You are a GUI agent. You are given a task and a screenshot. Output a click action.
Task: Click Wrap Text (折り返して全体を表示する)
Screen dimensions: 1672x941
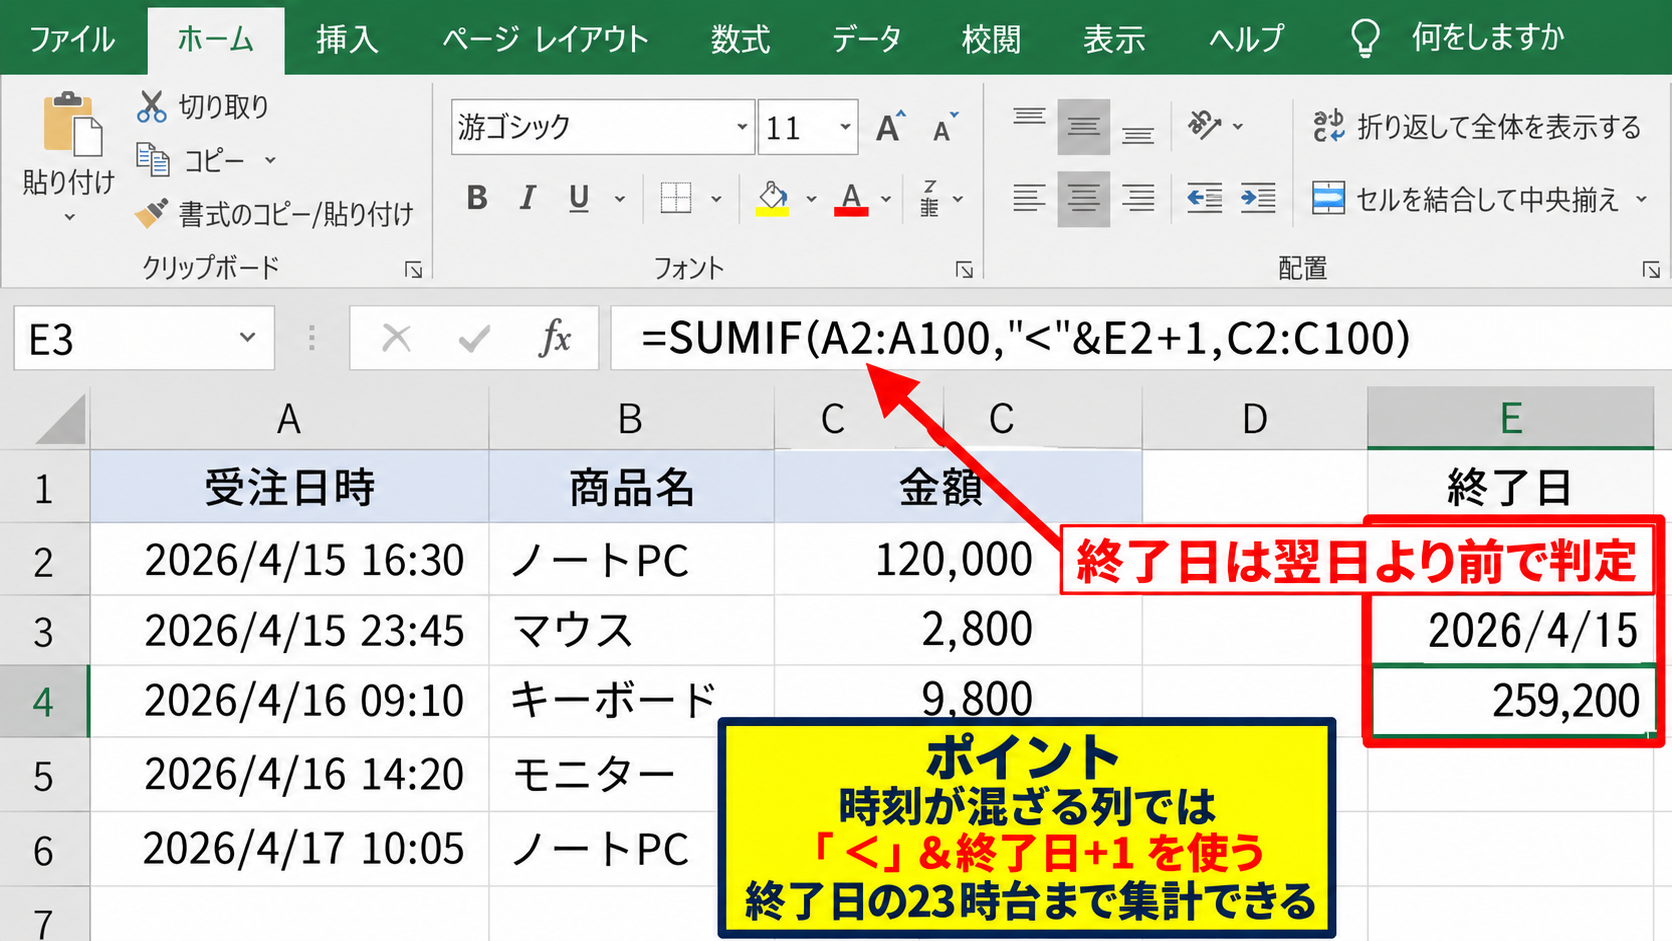(1477, 127)
